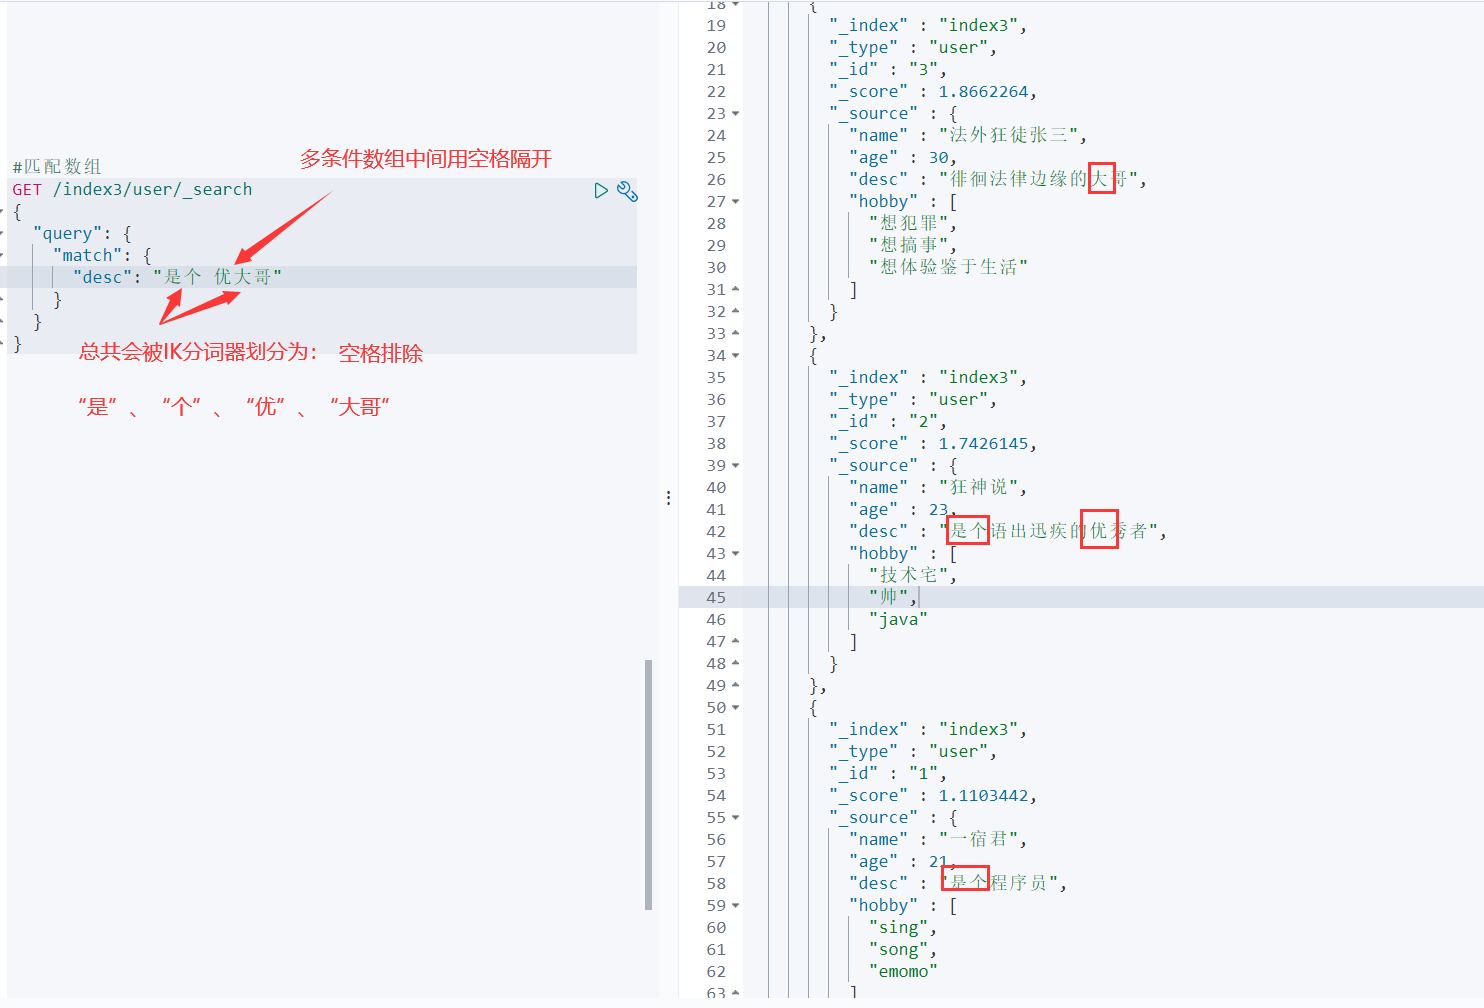Toggle the fold arrow at line 31
1484x1008 pixels.
[736, 290]
